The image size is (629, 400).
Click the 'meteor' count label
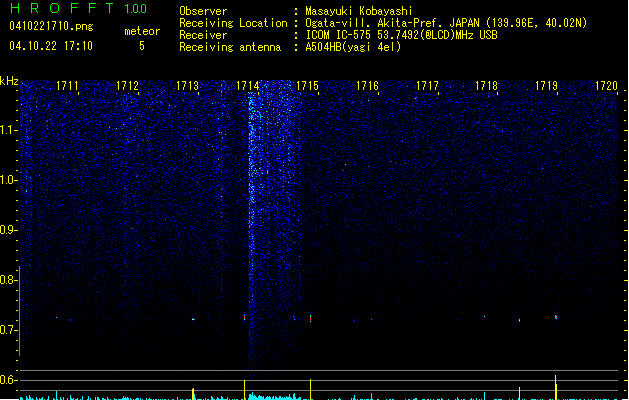click(142, 31)
